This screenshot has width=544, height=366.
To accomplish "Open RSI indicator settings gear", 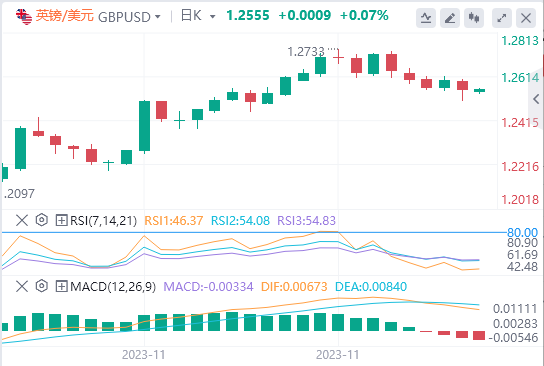I will pyautogui.click(x=42, y=220).
